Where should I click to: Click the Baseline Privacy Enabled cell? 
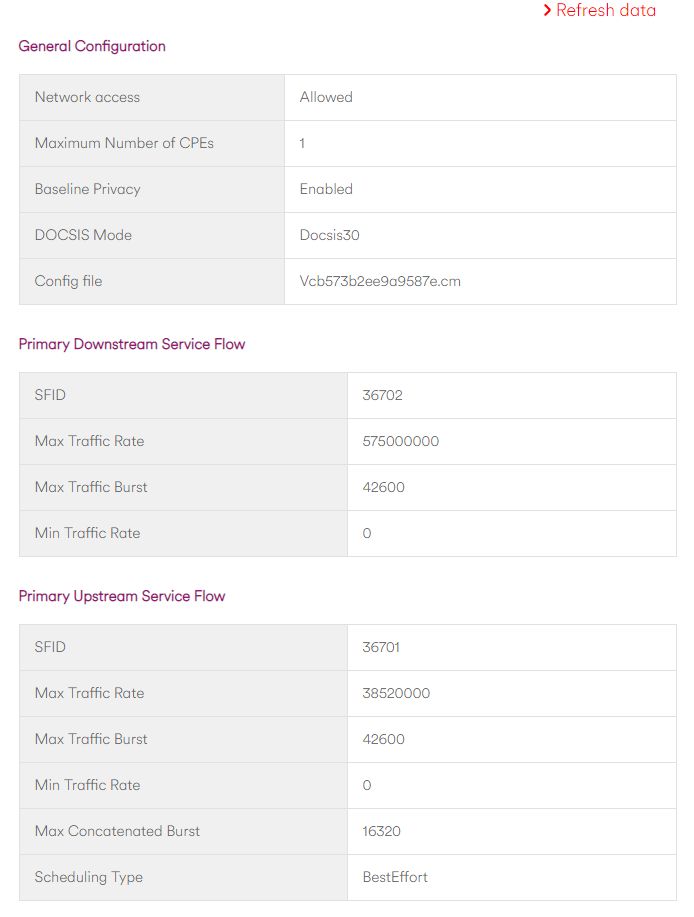[x=480, y=189]
